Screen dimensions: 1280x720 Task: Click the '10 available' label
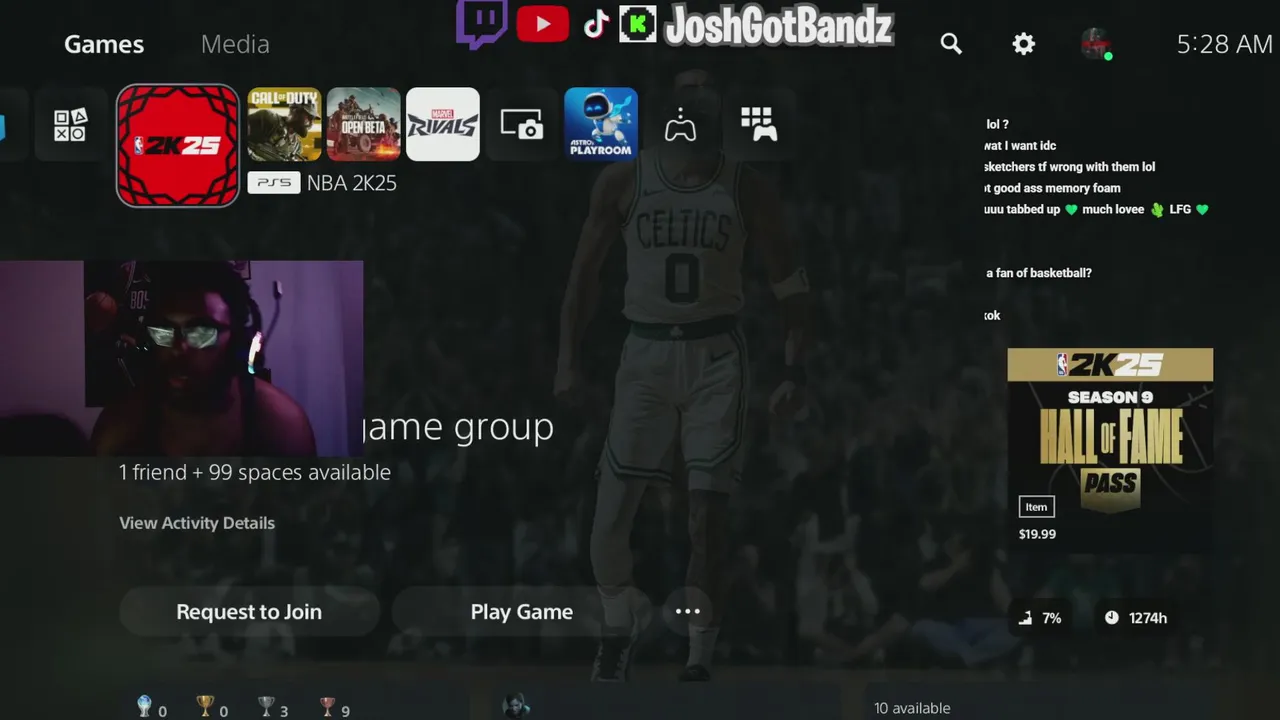912,708
